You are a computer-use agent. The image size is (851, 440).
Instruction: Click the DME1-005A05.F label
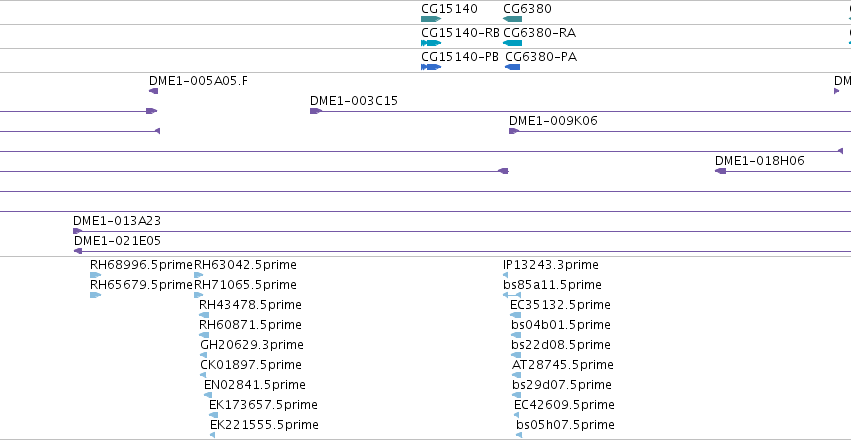[x=199, y=81]
